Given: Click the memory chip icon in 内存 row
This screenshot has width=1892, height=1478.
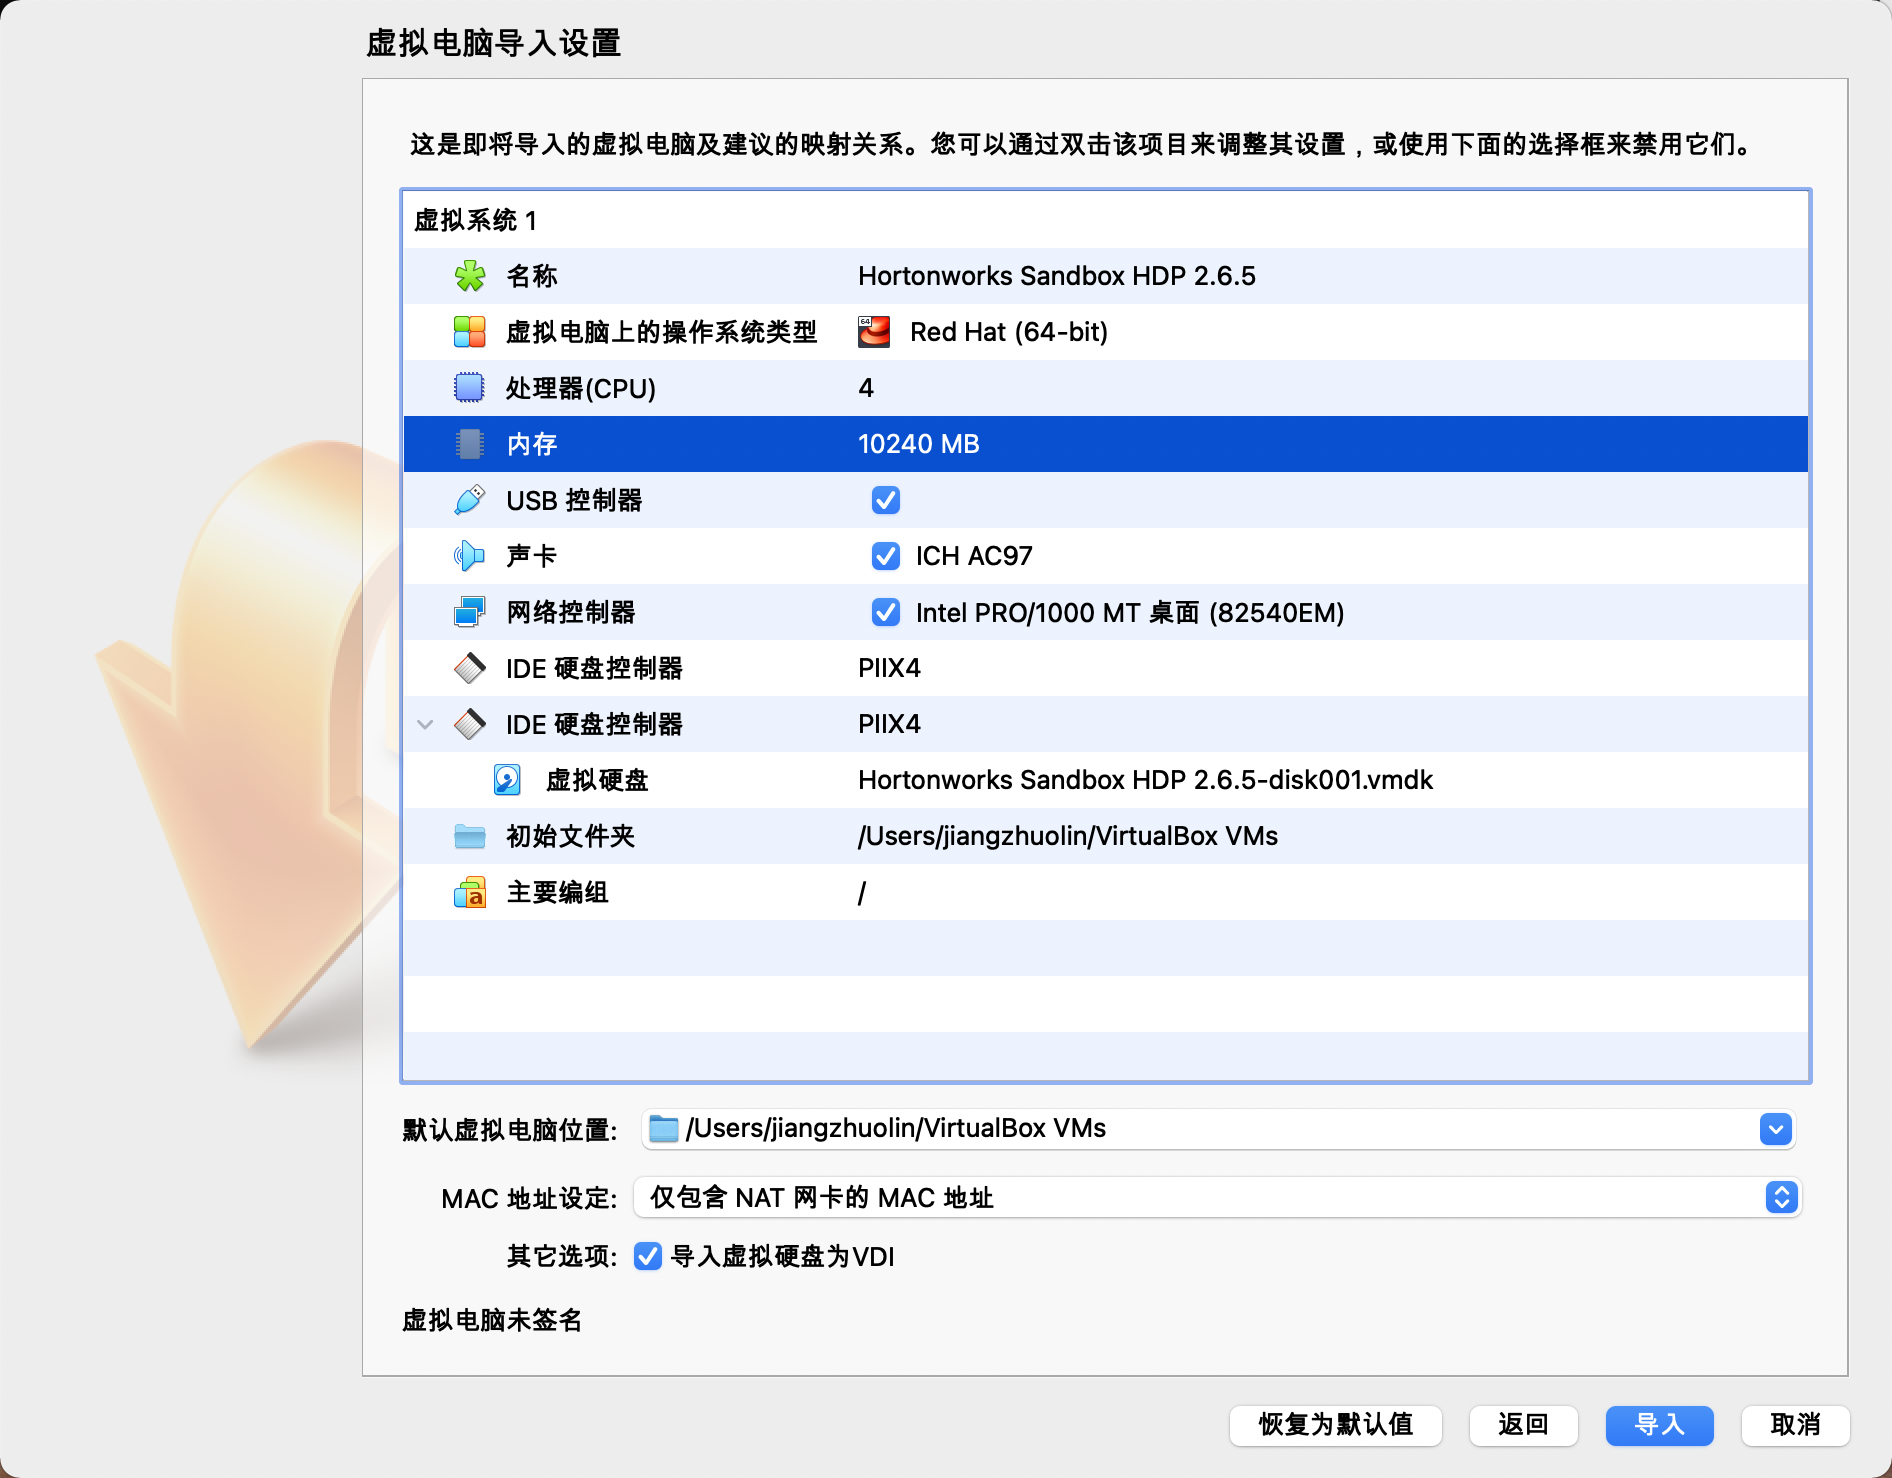Looking at the screenshot, I should (469, 444).
